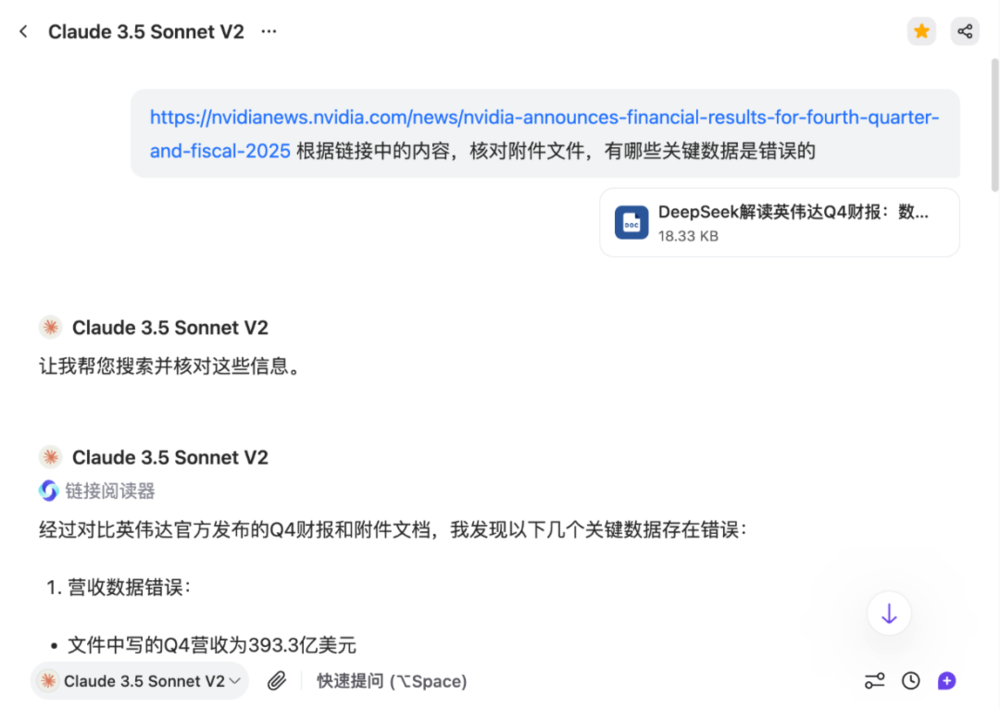Click the first reply's Claude avatar icon
Screen dimensions: 1000x708
(50, 327)
